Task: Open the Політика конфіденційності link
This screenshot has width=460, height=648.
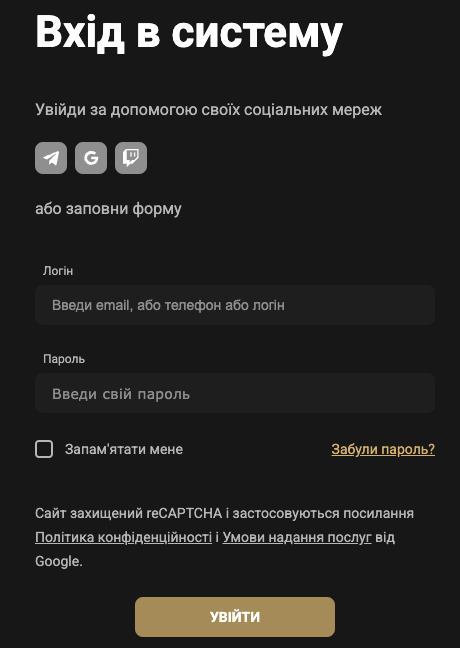Action: point(124,537)
